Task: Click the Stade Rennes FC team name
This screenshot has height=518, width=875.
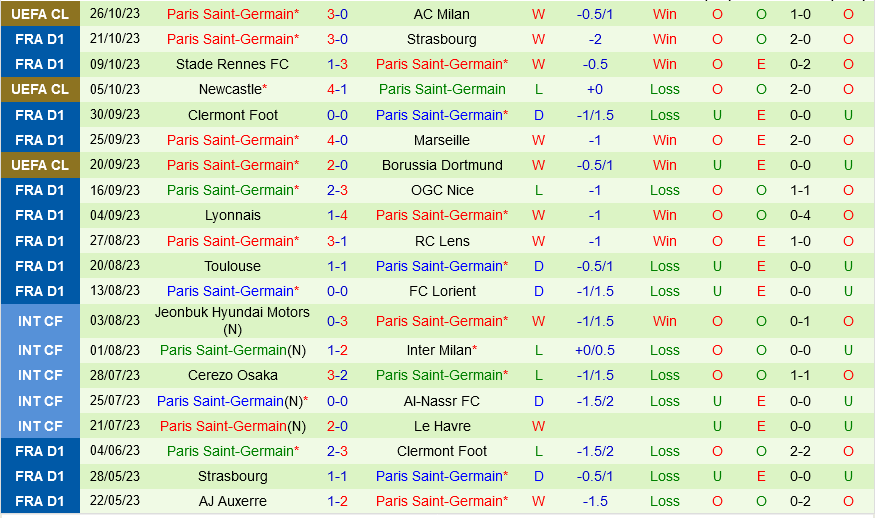Action: pos(232,64)
